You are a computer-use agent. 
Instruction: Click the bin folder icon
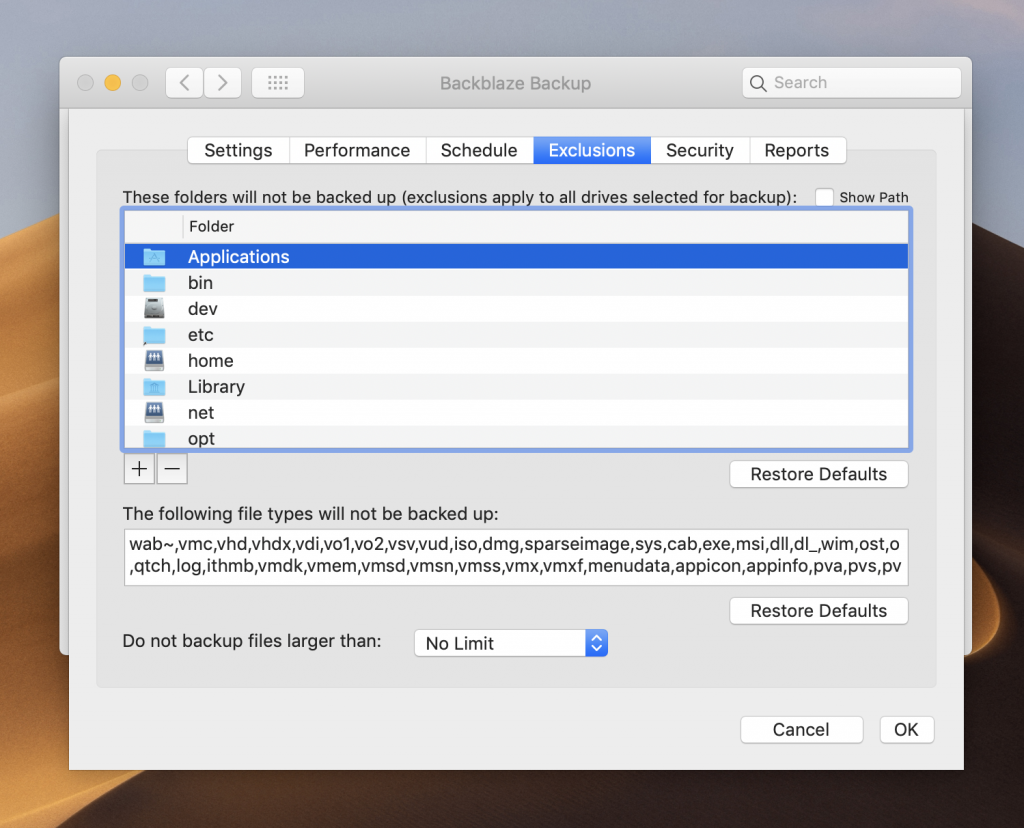(x=154, y=283)
